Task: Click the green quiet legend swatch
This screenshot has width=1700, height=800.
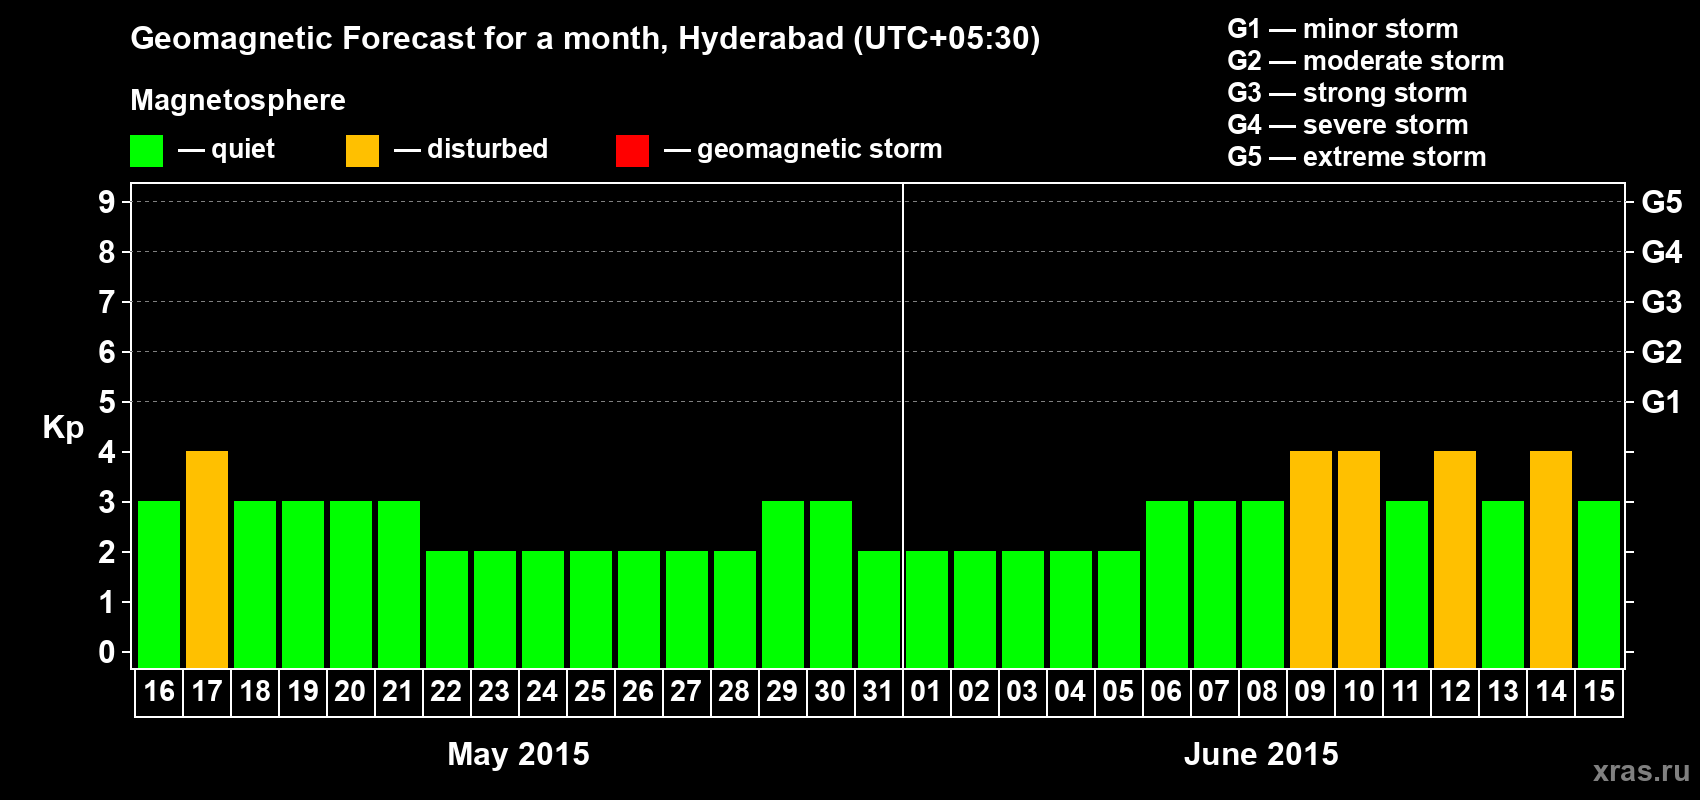Action: [x=146, y=151]
